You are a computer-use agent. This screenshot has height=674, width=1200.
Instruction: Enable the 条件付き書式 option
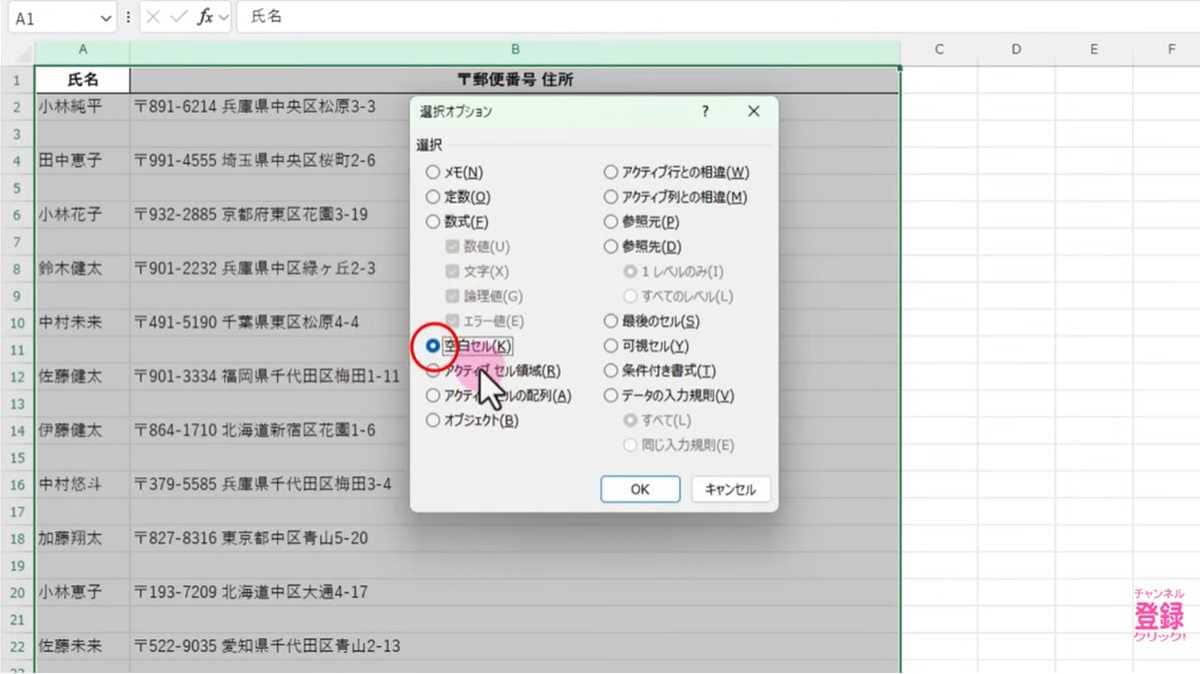pos(610,370)
